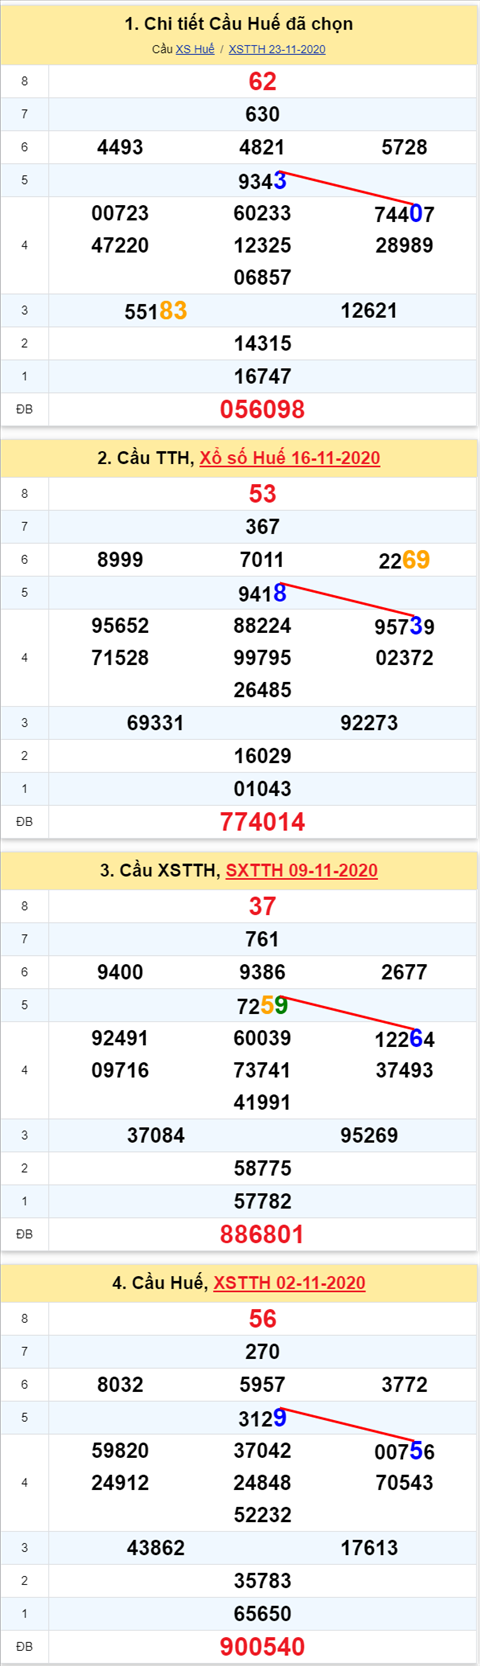Click the number 12264
The height and width of the screenshot is (1666, 480).
(404, 1039)
